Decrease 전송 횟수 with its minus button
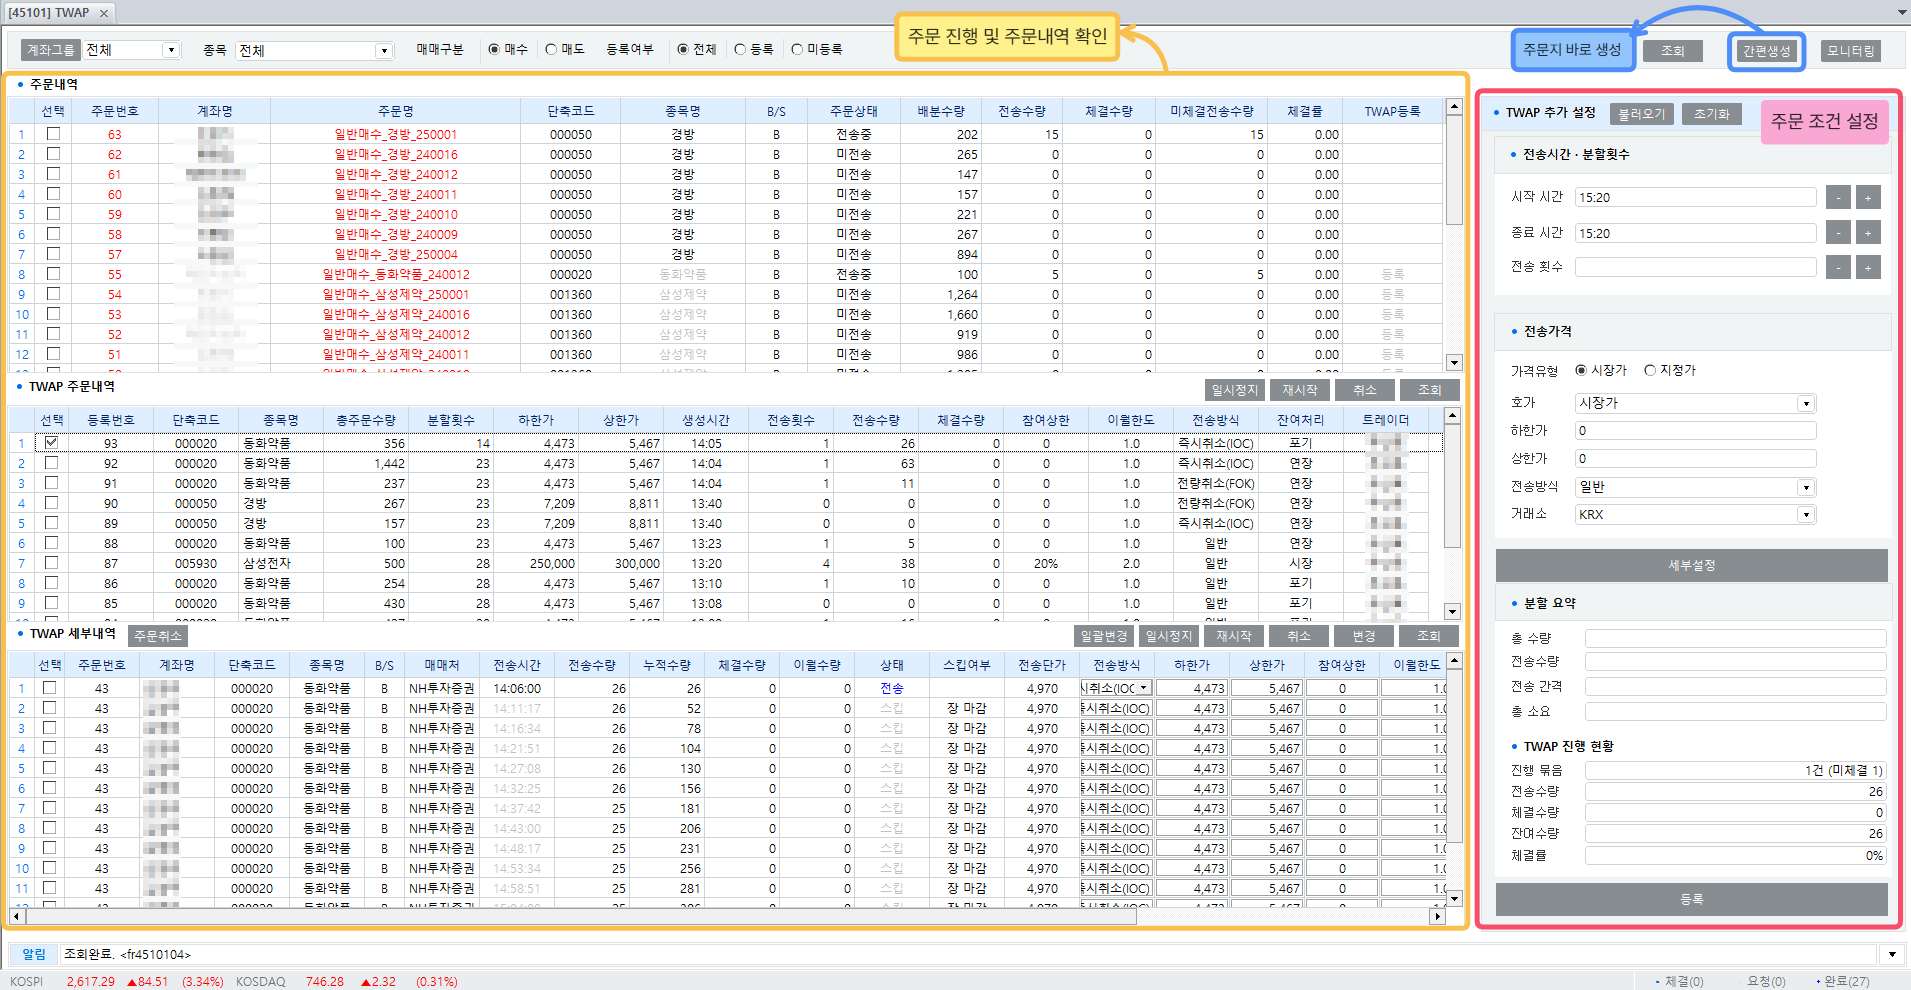 (x=1838, y=268)
